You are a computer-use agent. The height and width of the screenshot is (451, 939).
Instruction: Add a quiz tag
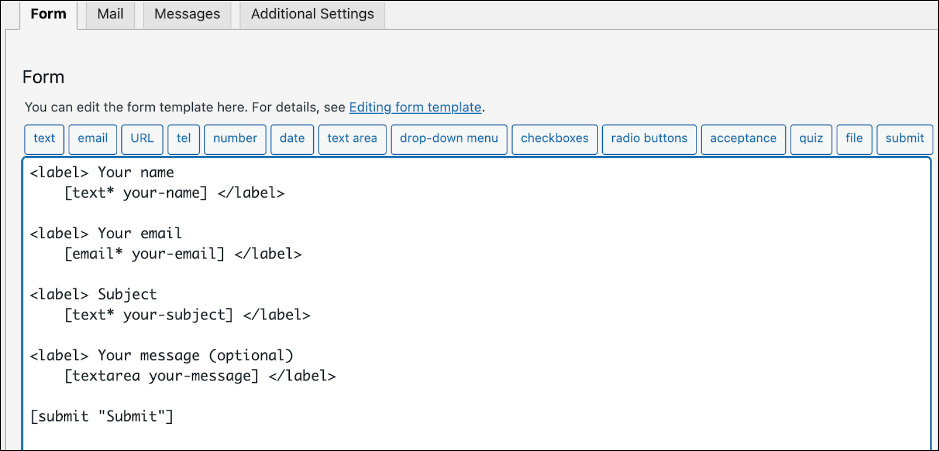pyautogui.click(x=810, y=139)
